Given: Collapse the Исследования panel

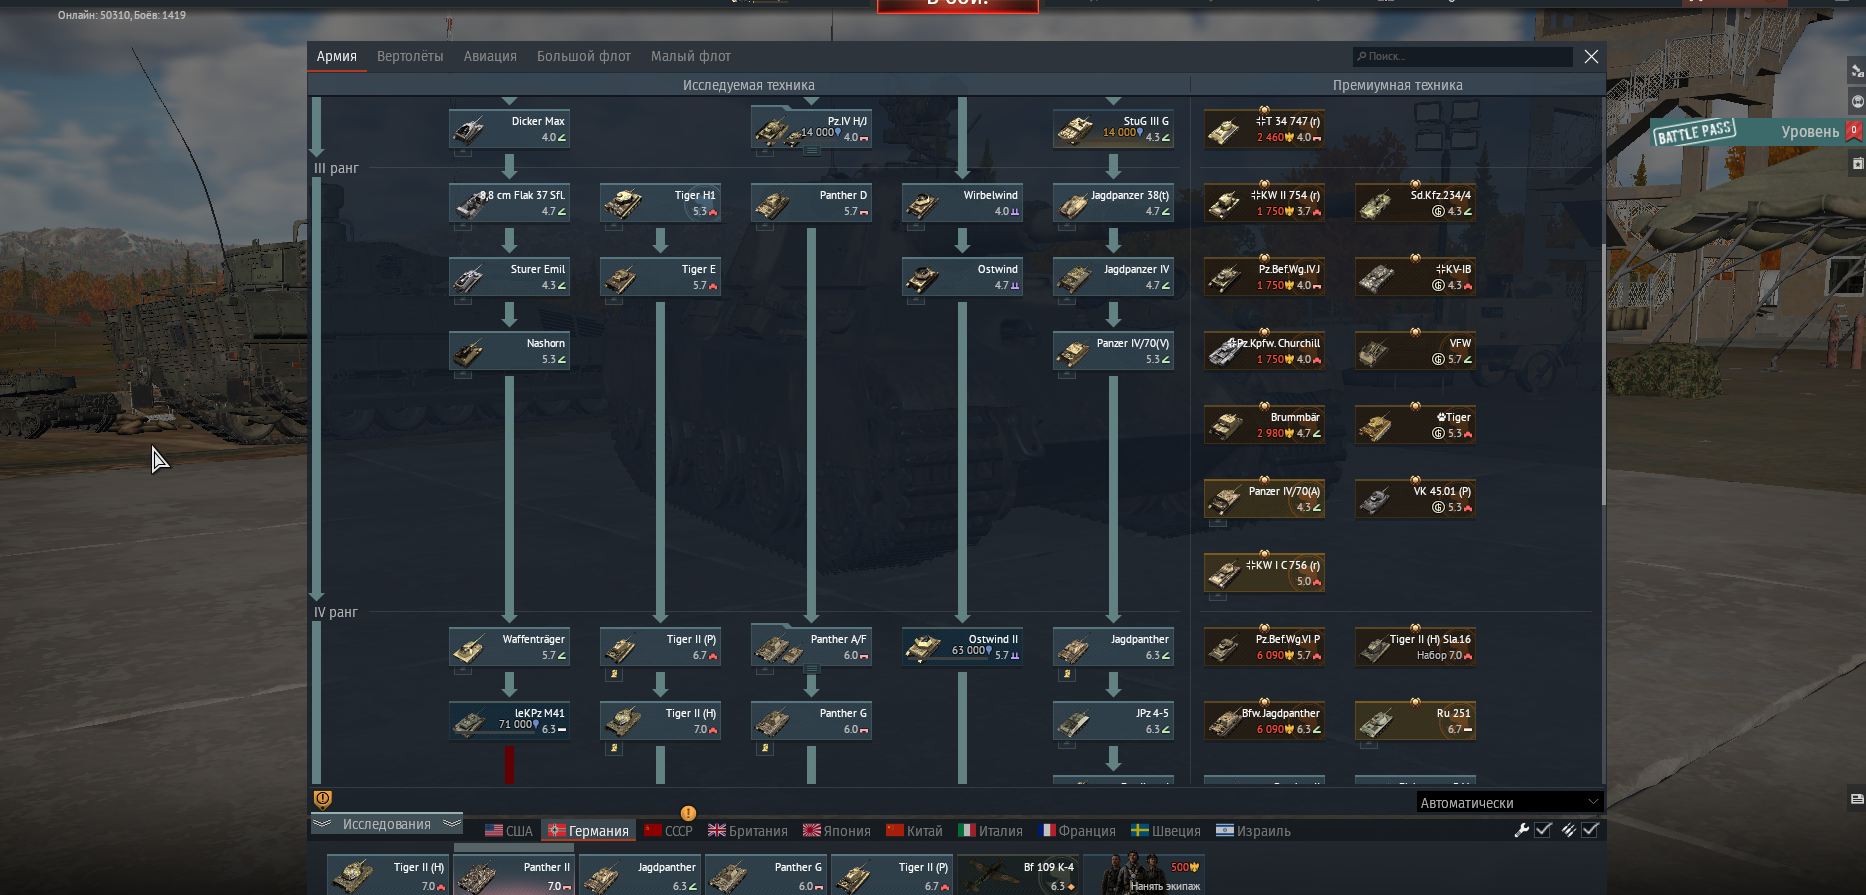Looking at the screenshot, I should pos(386,824).
